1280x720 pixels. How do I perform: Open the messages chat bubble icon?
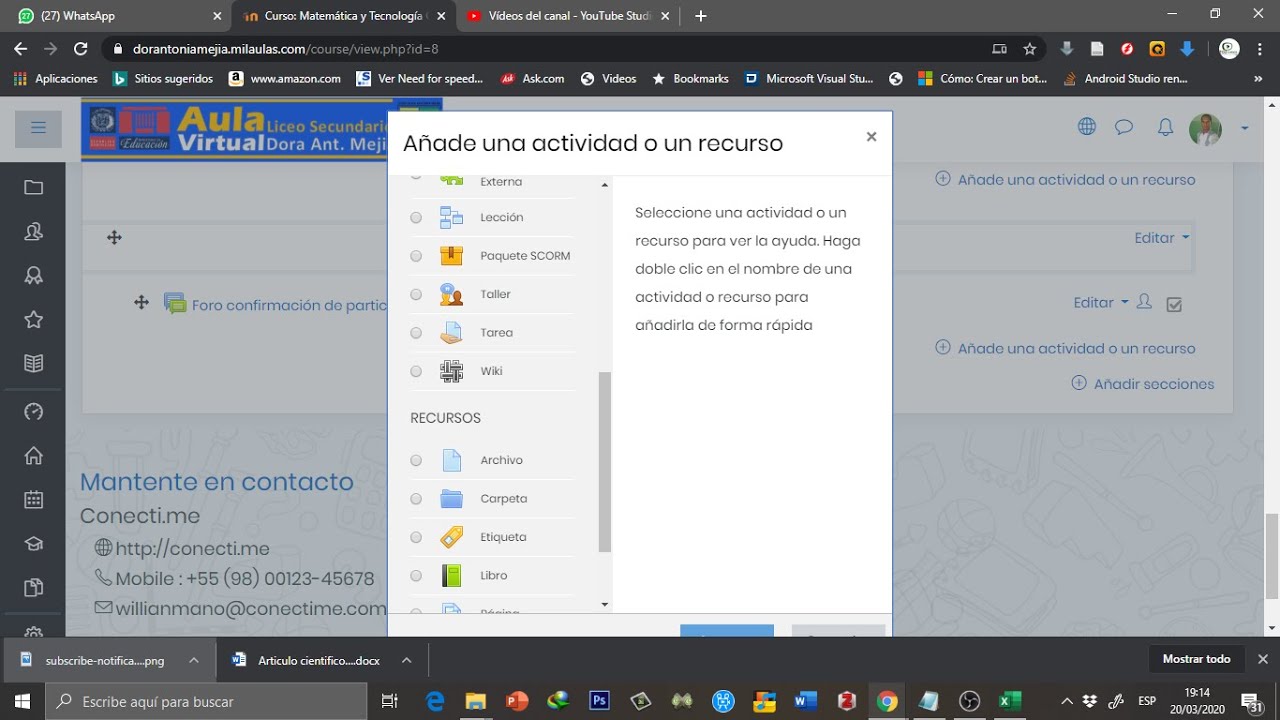(x=1124, y=127)
